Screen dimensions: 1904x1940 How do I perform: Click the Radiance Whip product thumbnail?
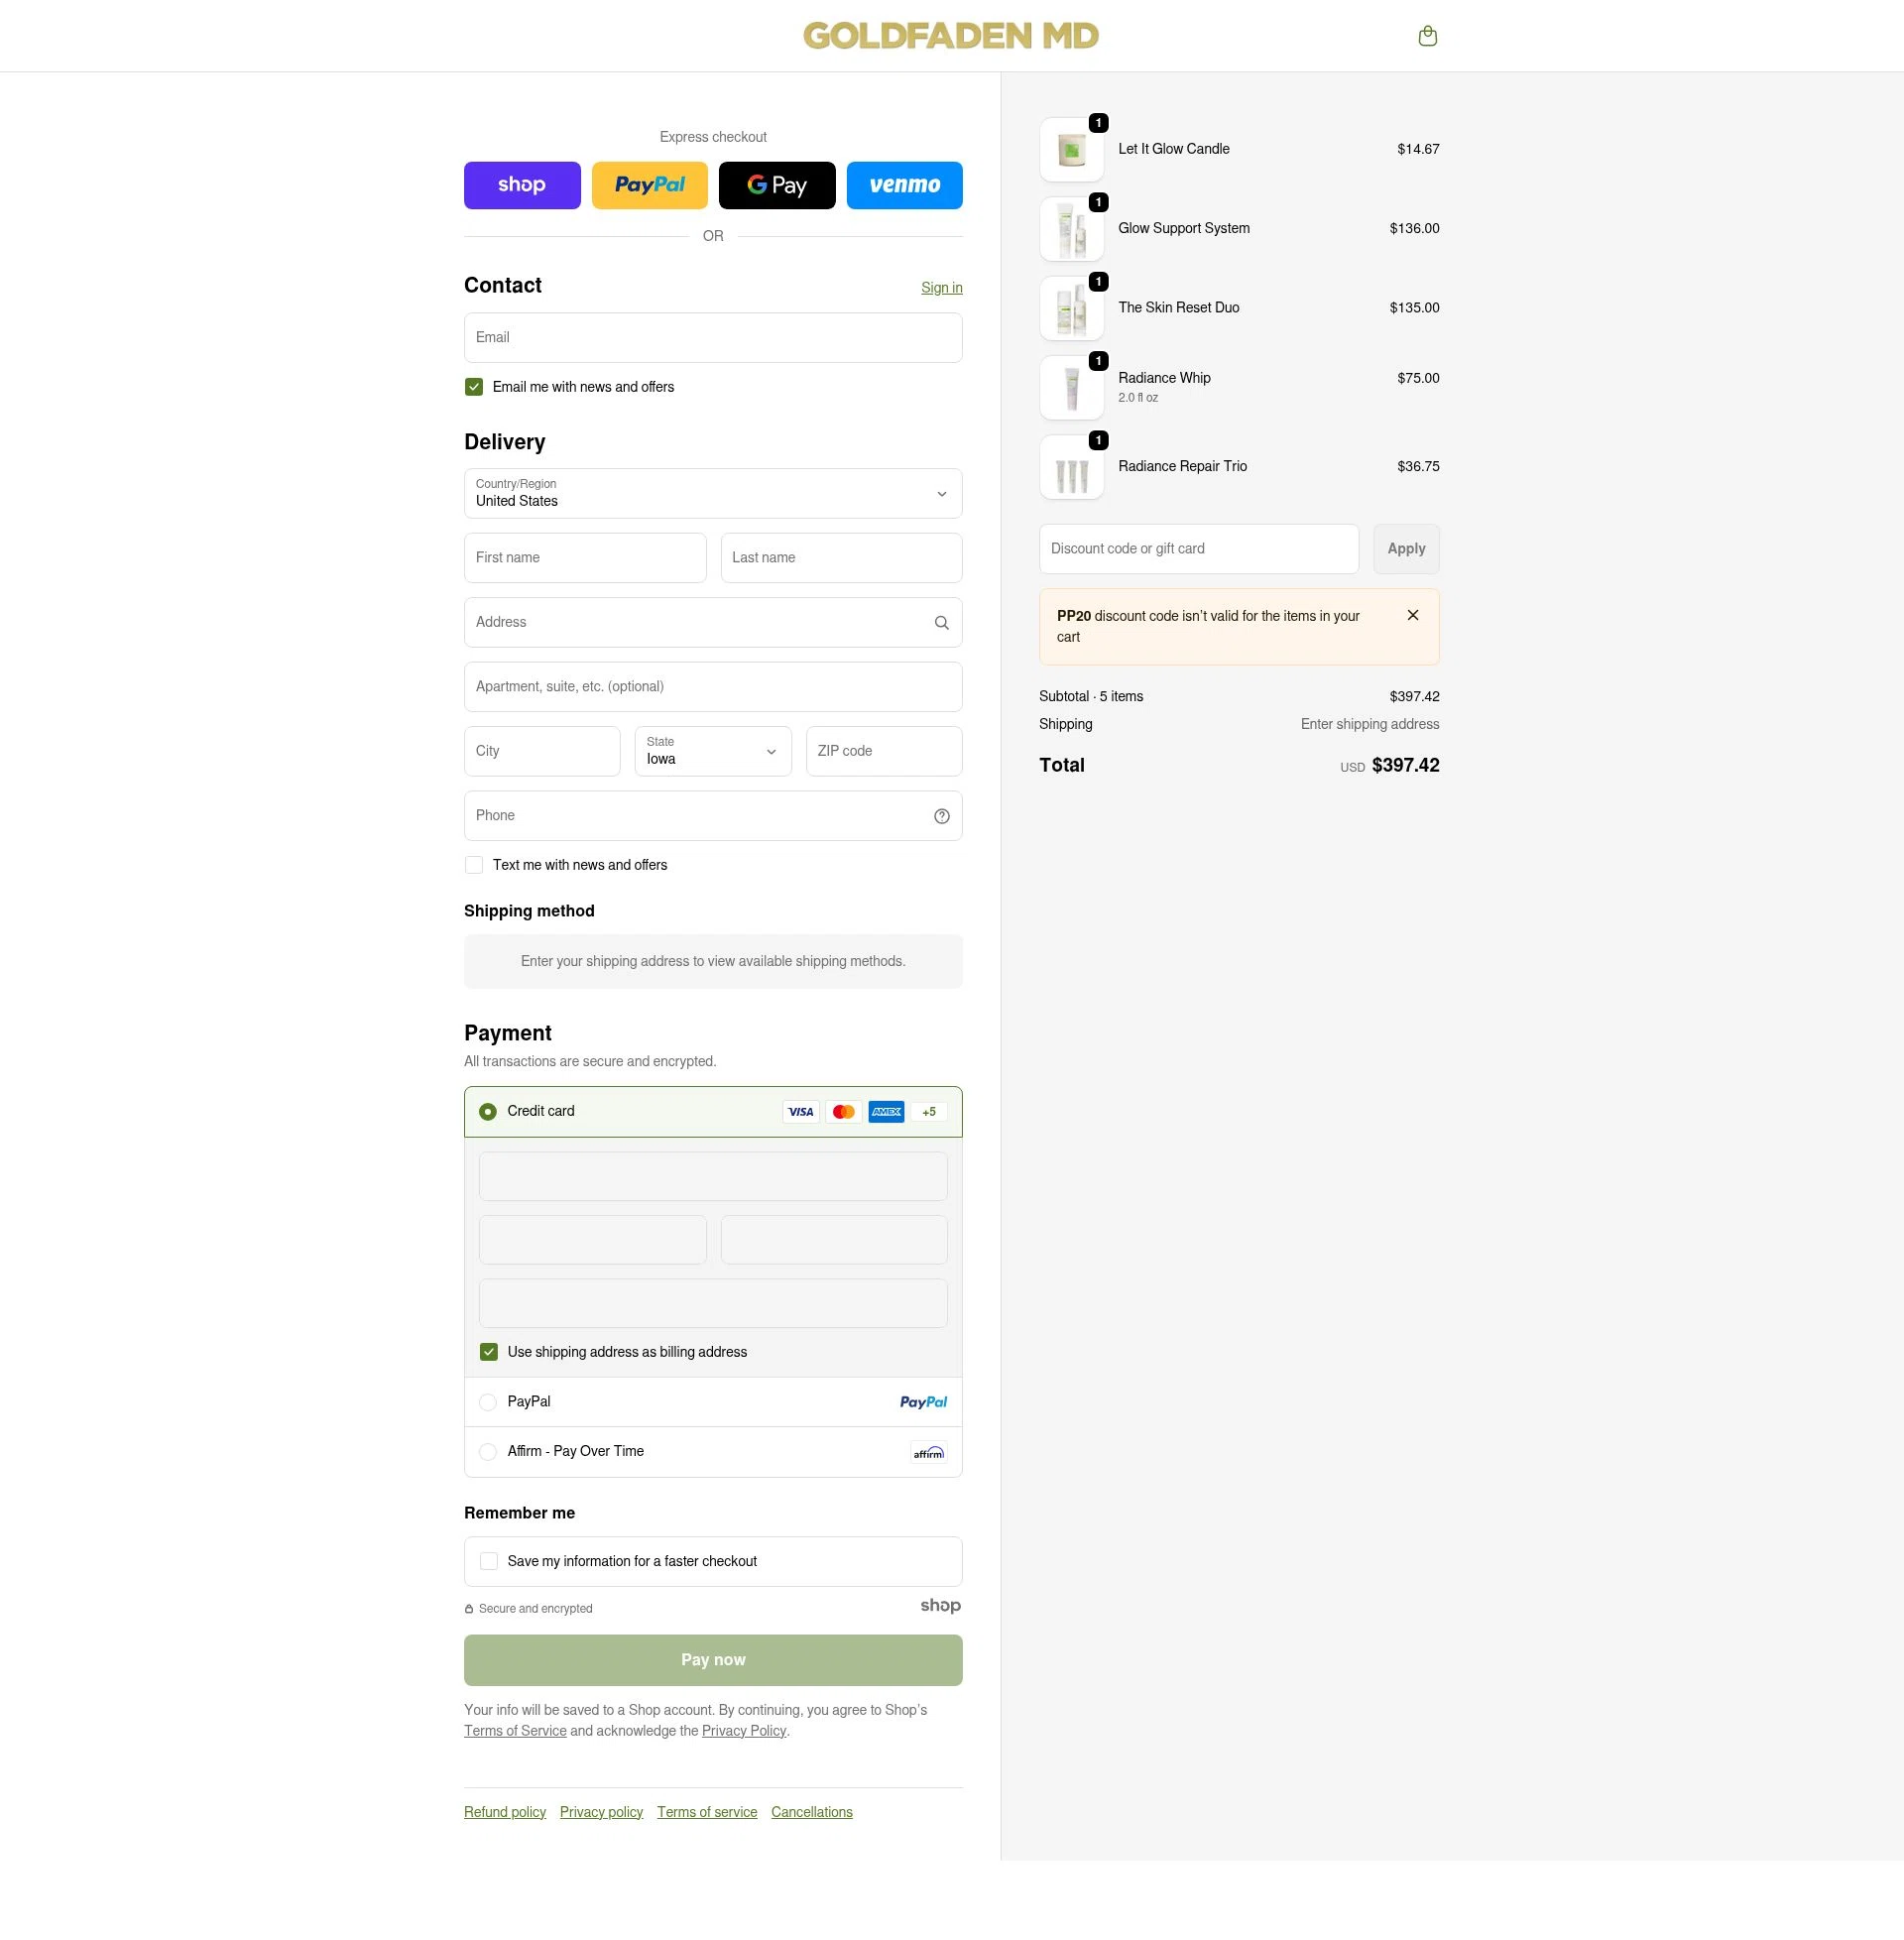pos(1071,387)
